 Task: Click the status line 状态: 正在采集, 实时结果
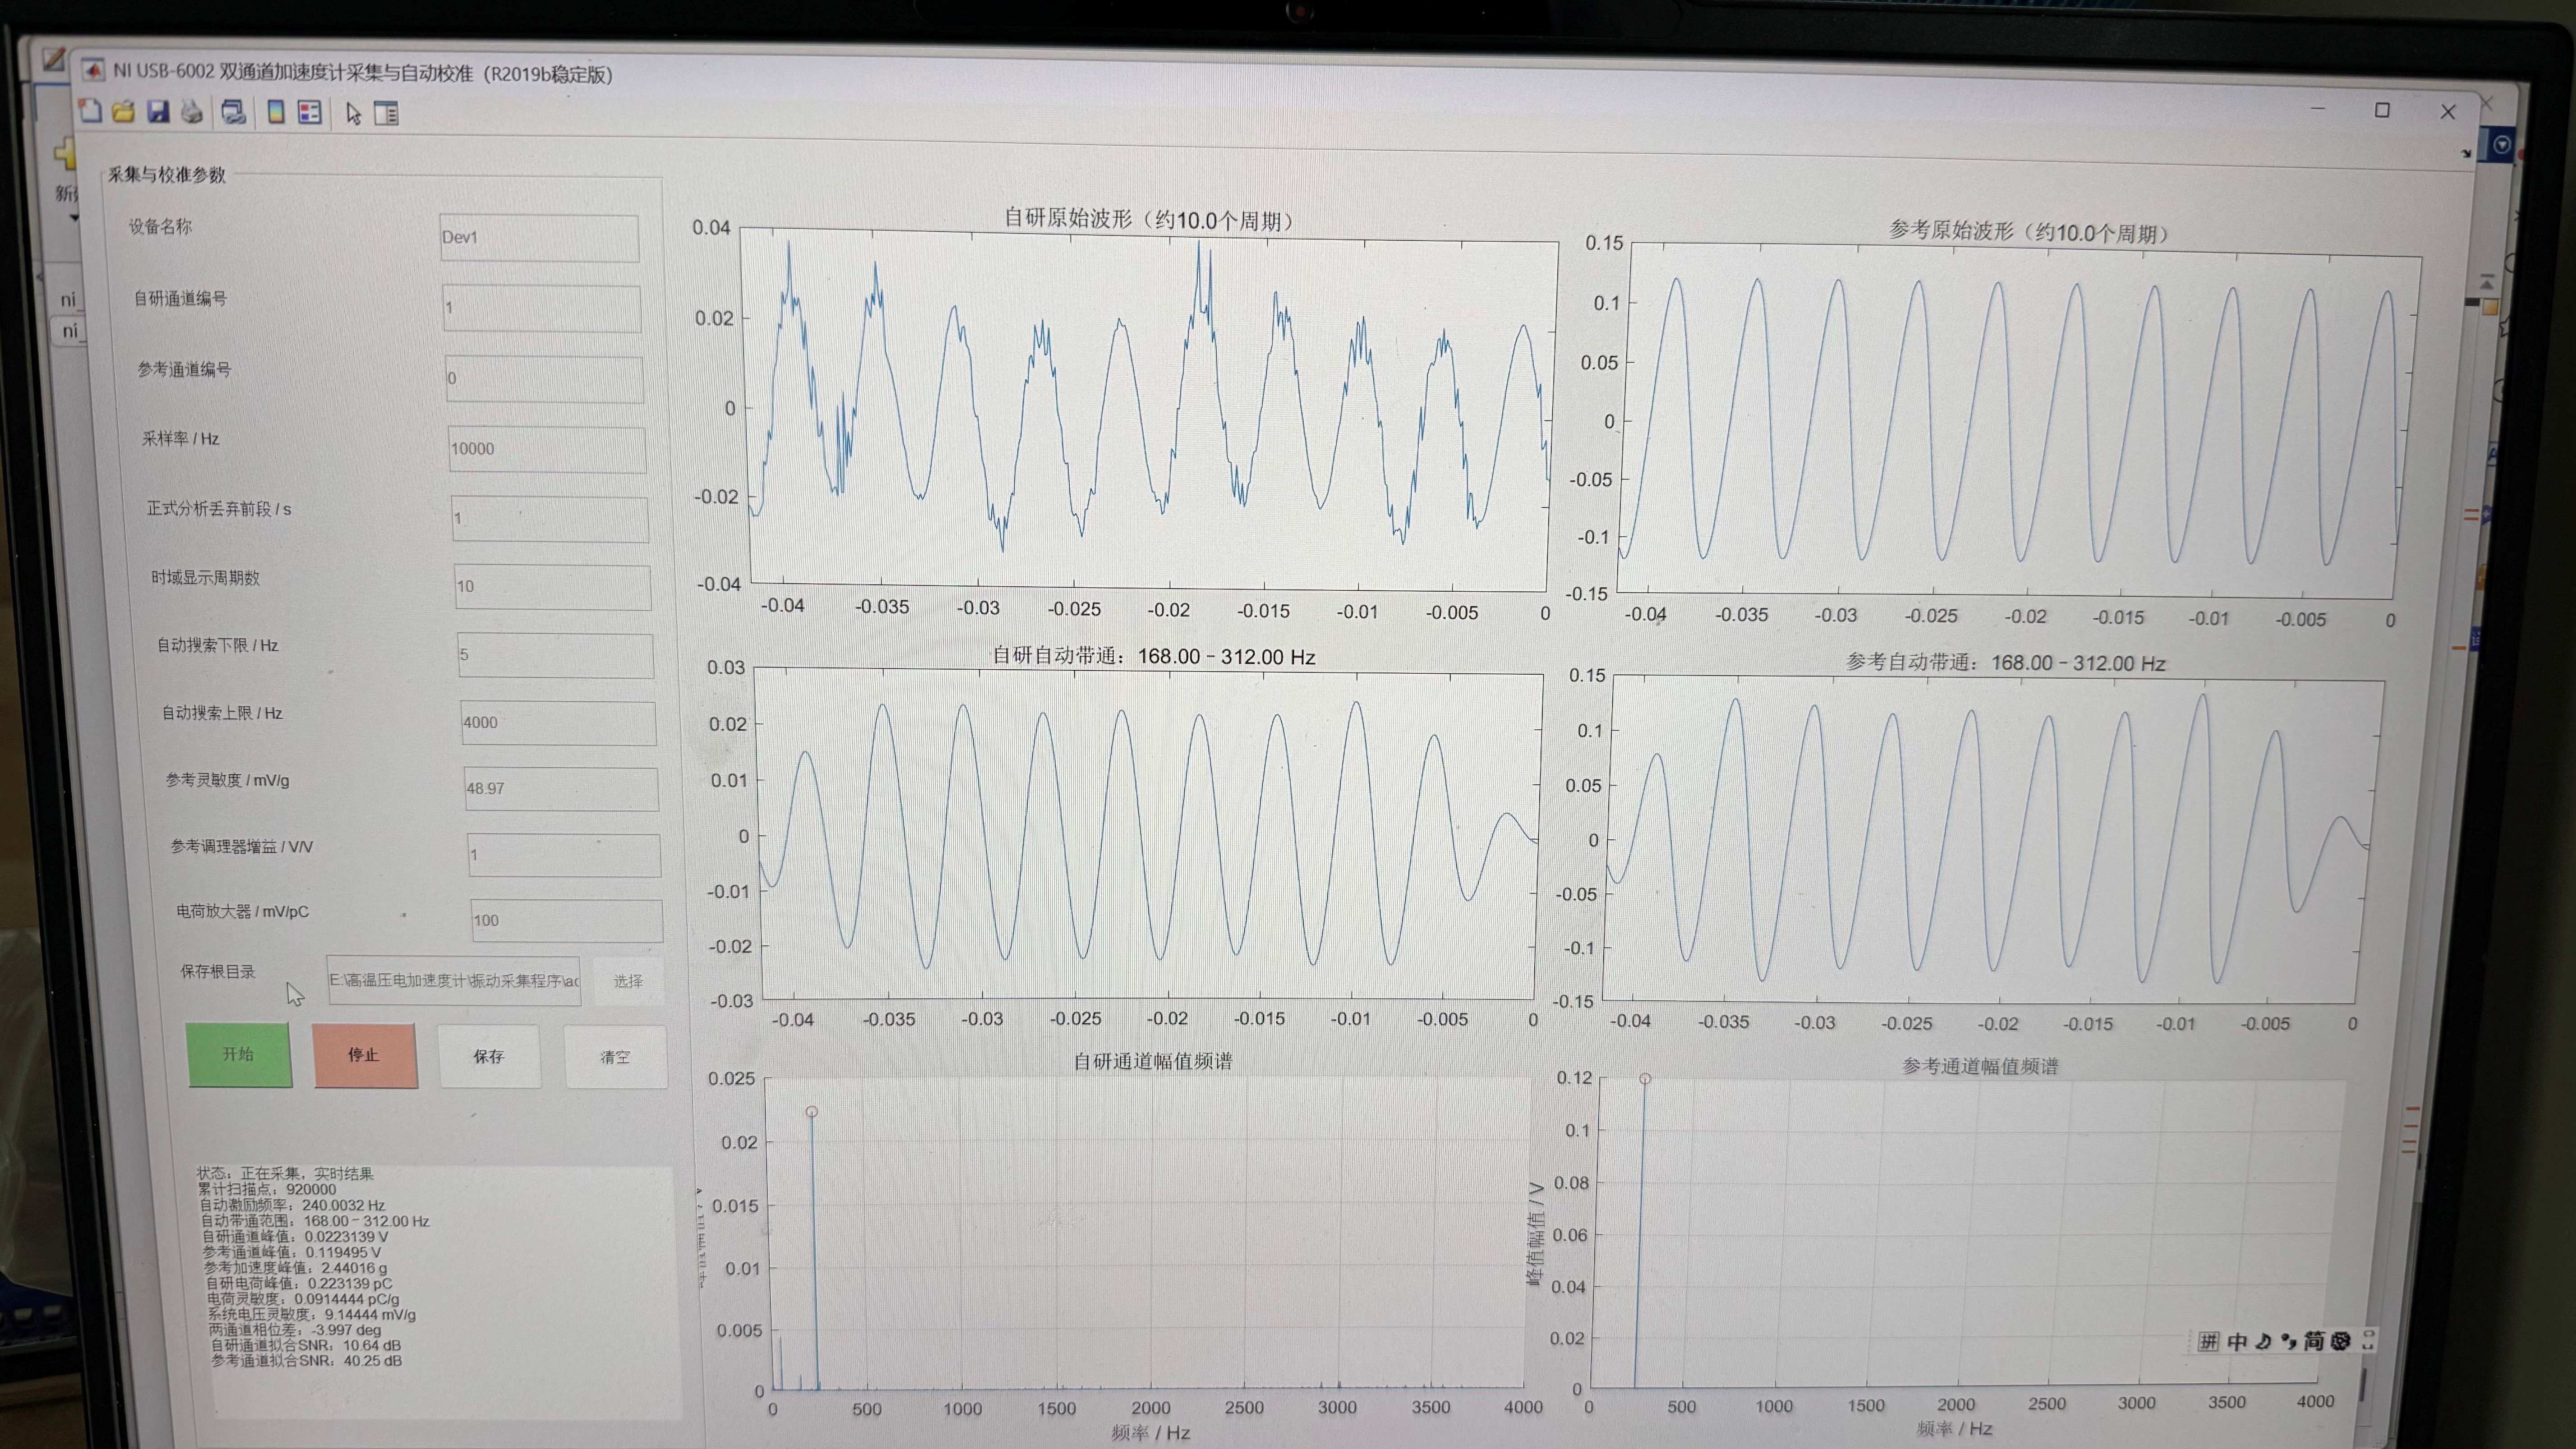285,1173
